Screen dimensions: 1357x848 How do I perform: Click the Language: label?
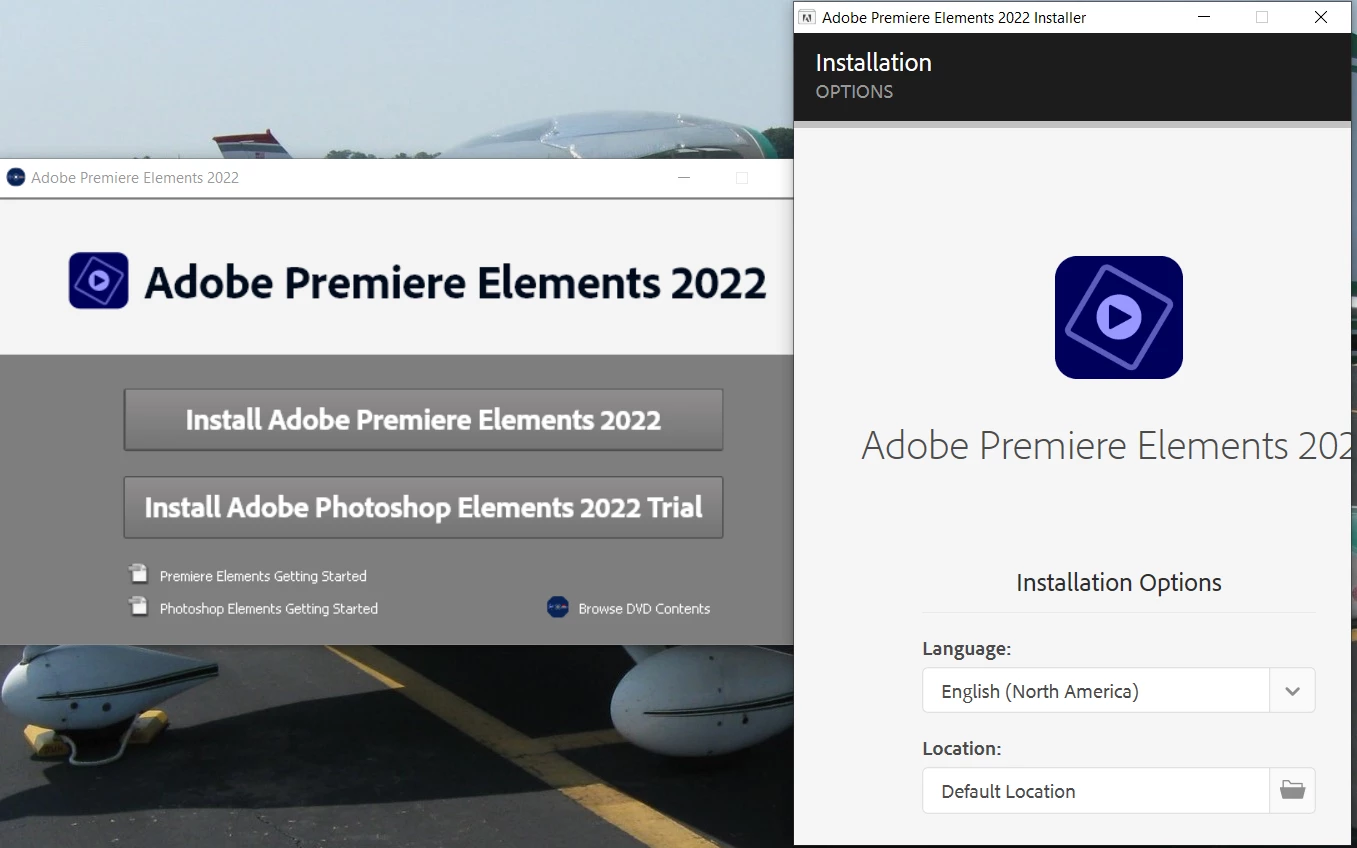[966, 649]
